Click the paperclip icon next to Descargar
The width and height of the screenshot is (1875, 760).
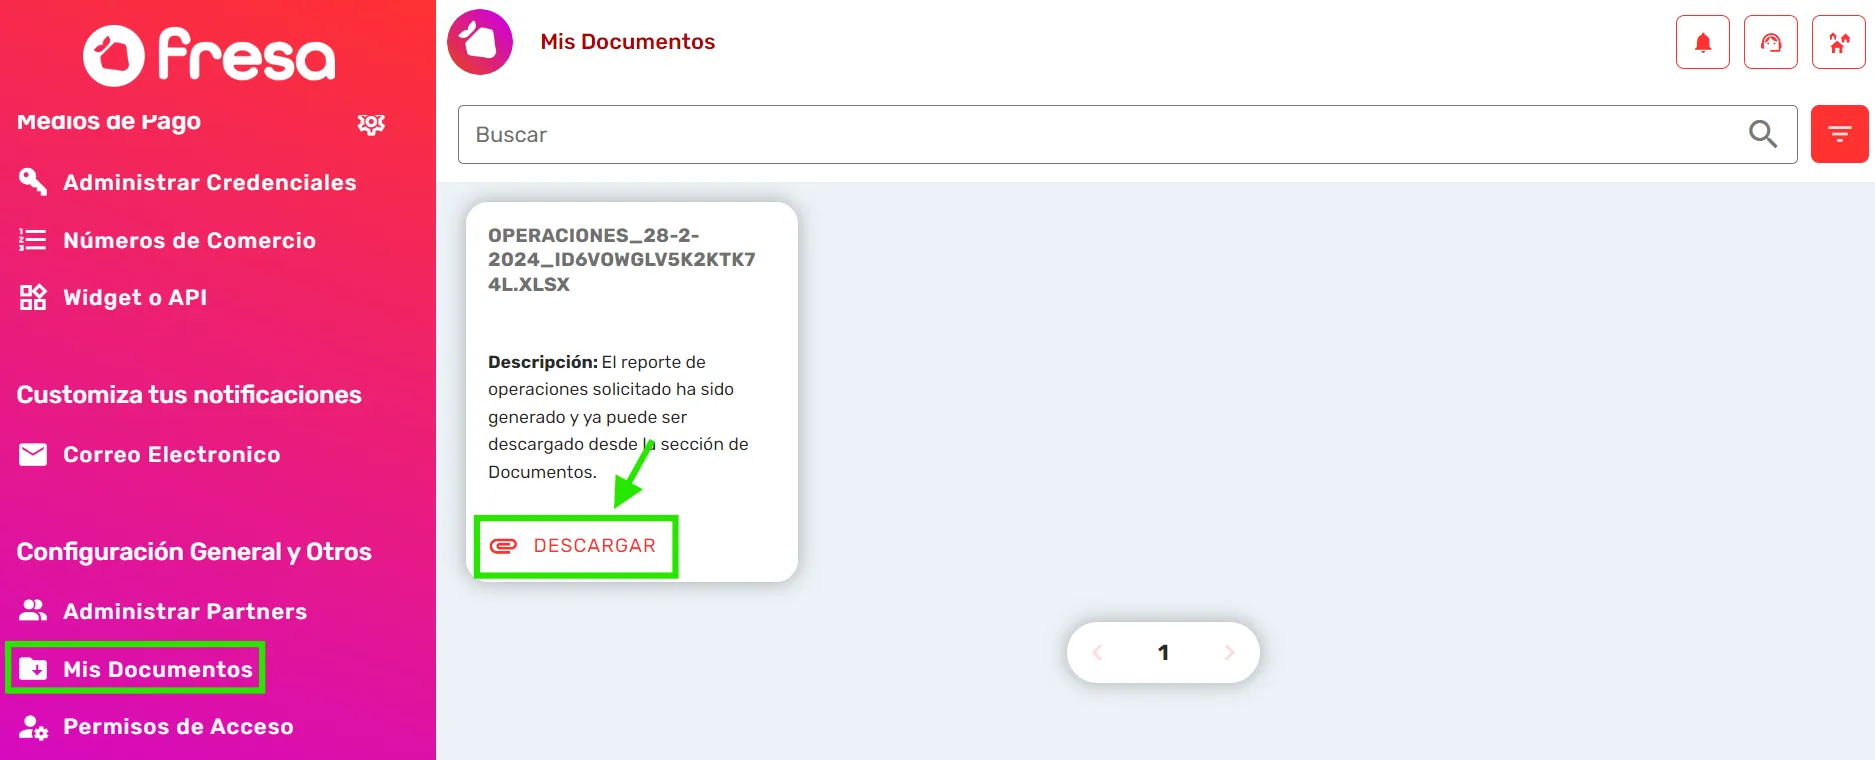point(503,546)
